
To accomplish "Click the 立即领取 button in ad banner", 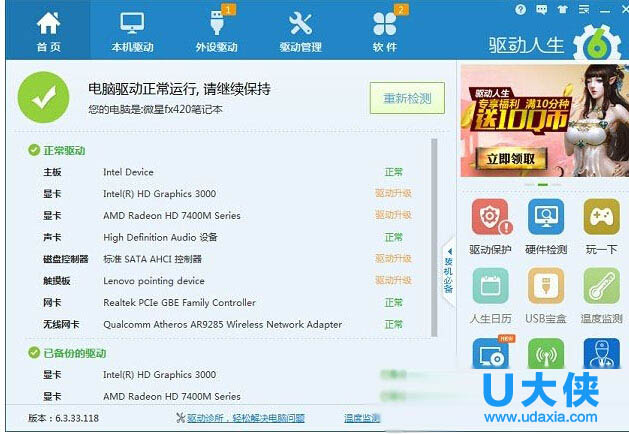I will (x=510, y=158).
